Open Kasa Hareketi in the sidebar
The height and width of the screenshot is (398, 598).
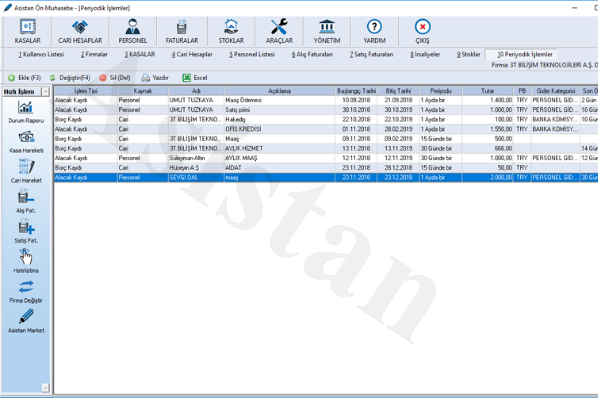coord(26,142)
